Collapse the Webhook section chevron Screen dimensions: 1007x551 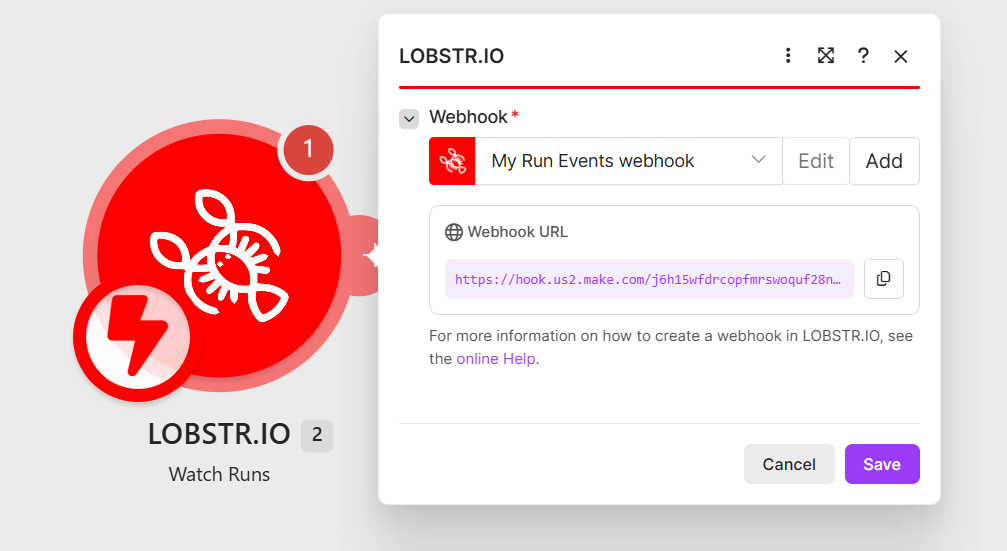(x=409, y=119)
